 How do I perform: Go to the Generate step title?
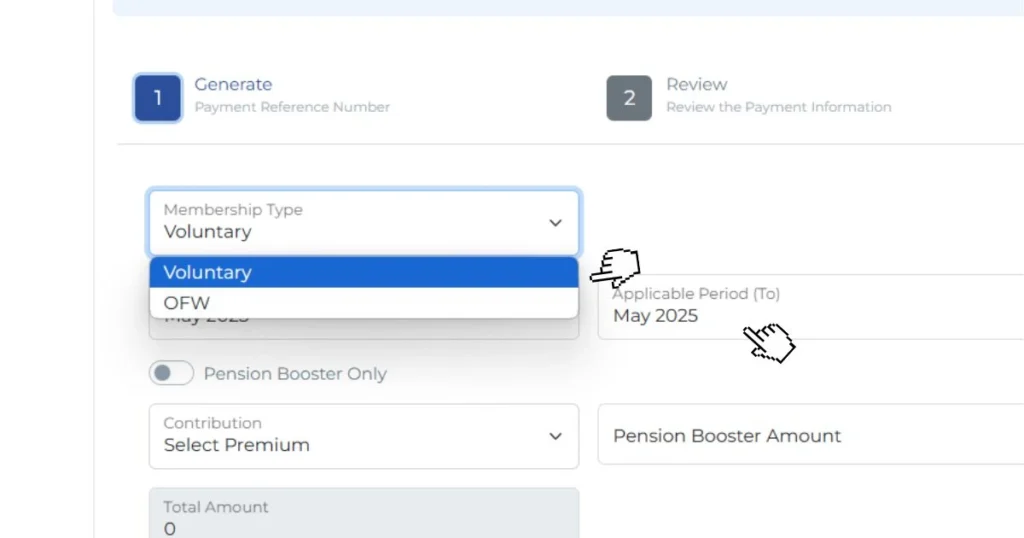click(x=233, y=84)
